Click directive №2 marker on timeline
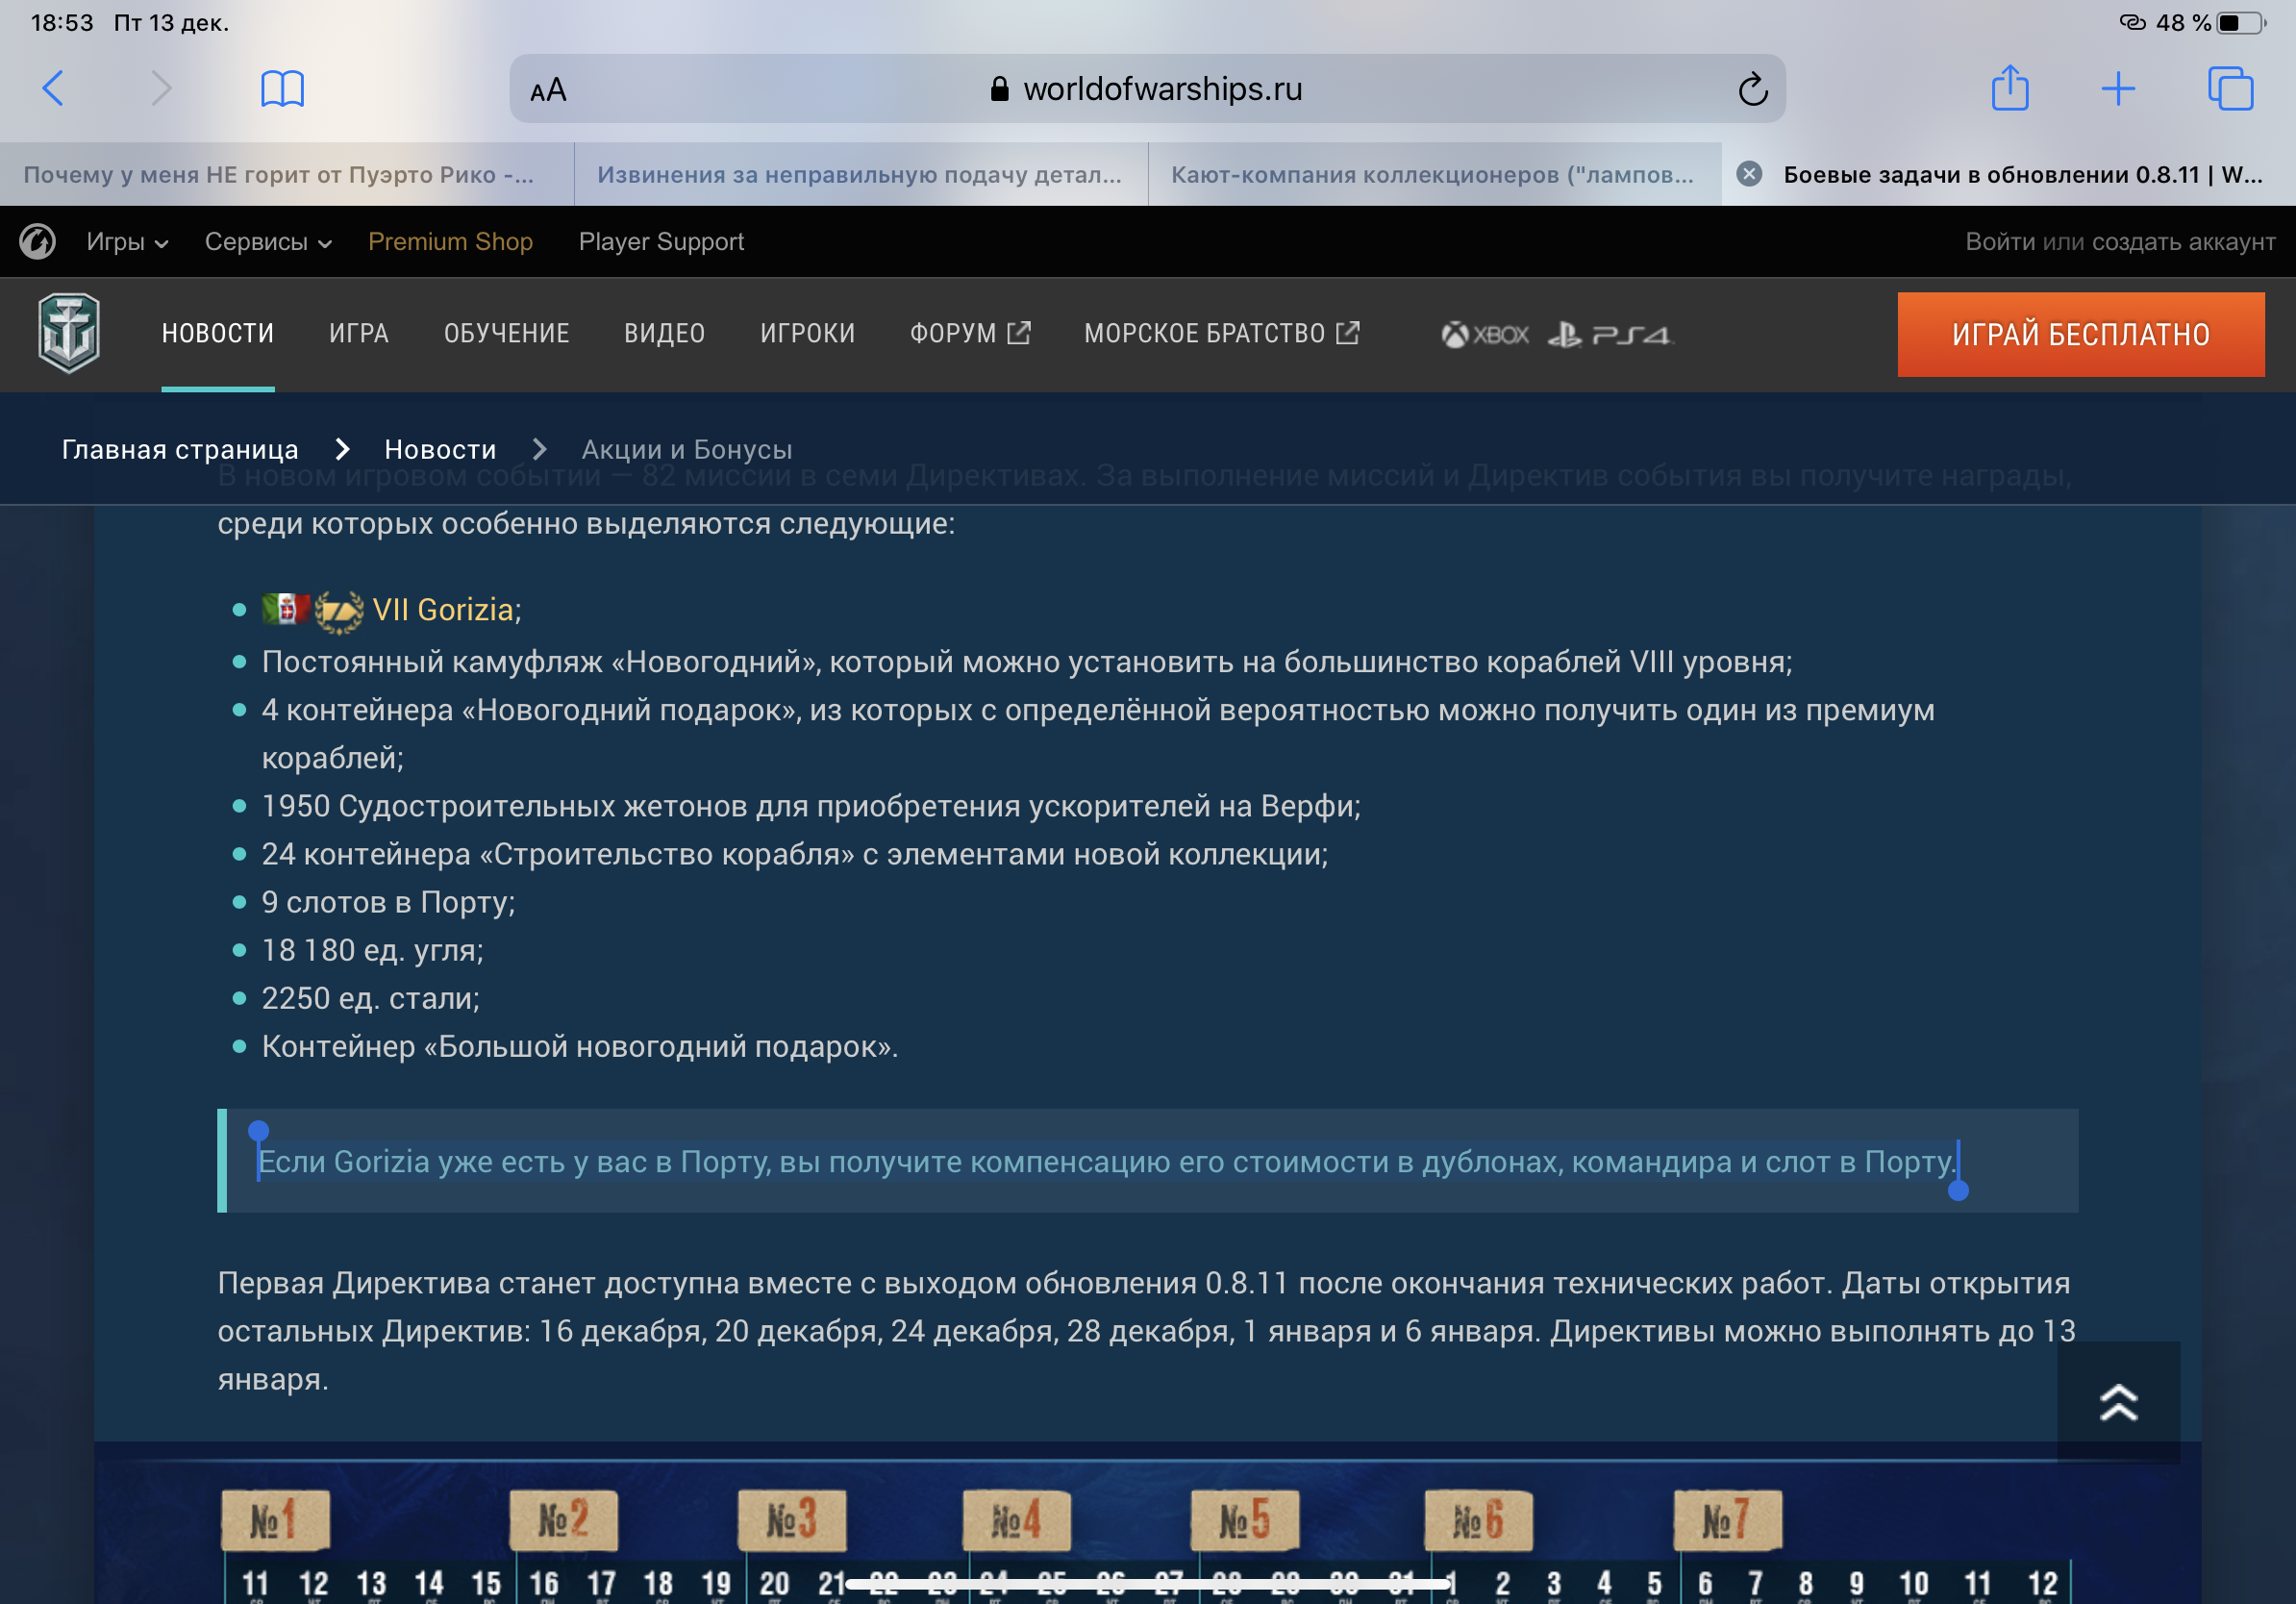The width and height of the screenshot is (2296, 1604). click(x=564, y=1521)
